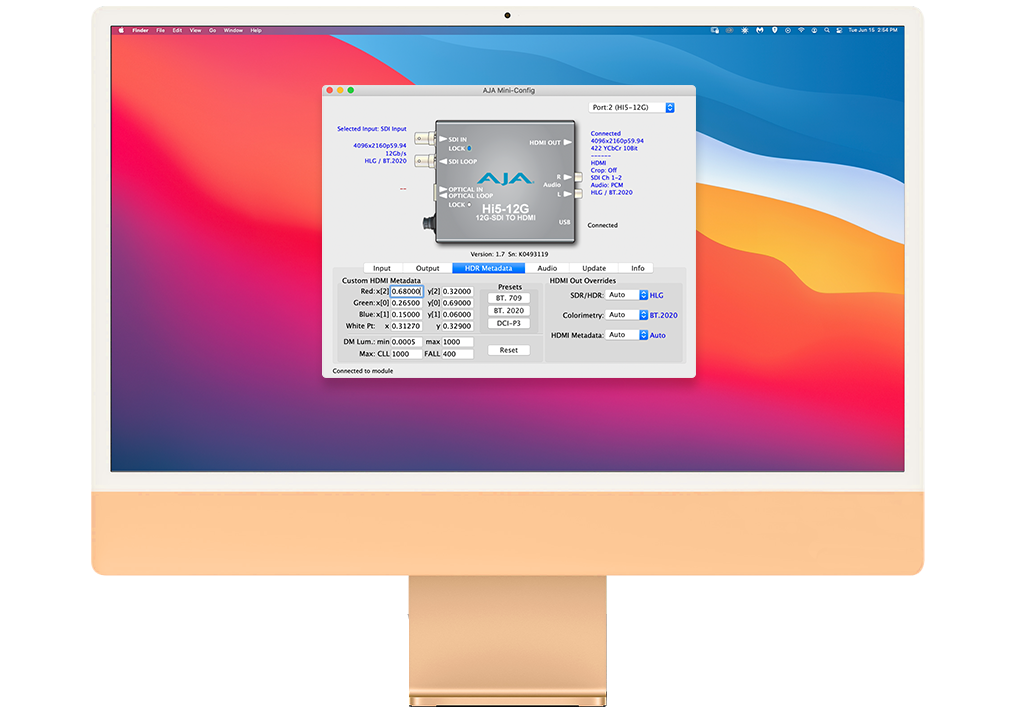
Task: Open the Port 2 (Hi5-12G) dropdown
Action: point(631,107)
